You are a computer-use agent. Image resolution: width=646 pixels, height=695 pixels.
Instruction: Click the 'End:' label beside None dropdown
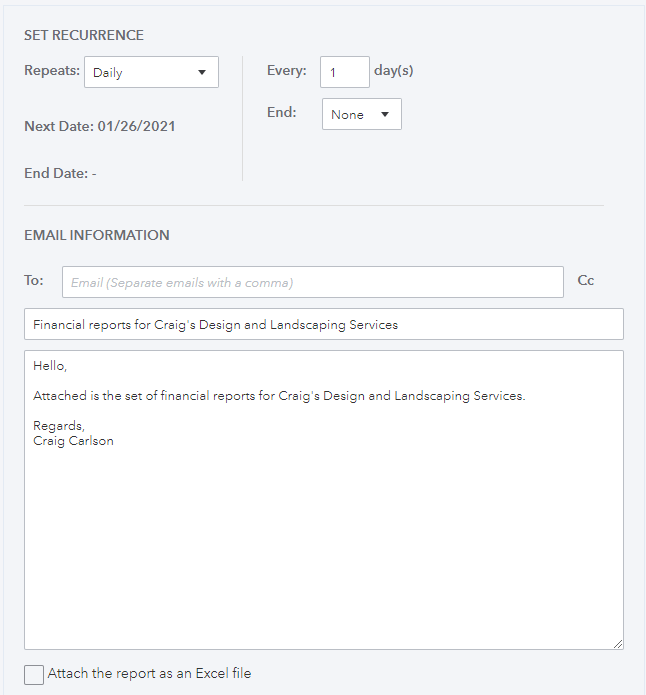(282, 112)
